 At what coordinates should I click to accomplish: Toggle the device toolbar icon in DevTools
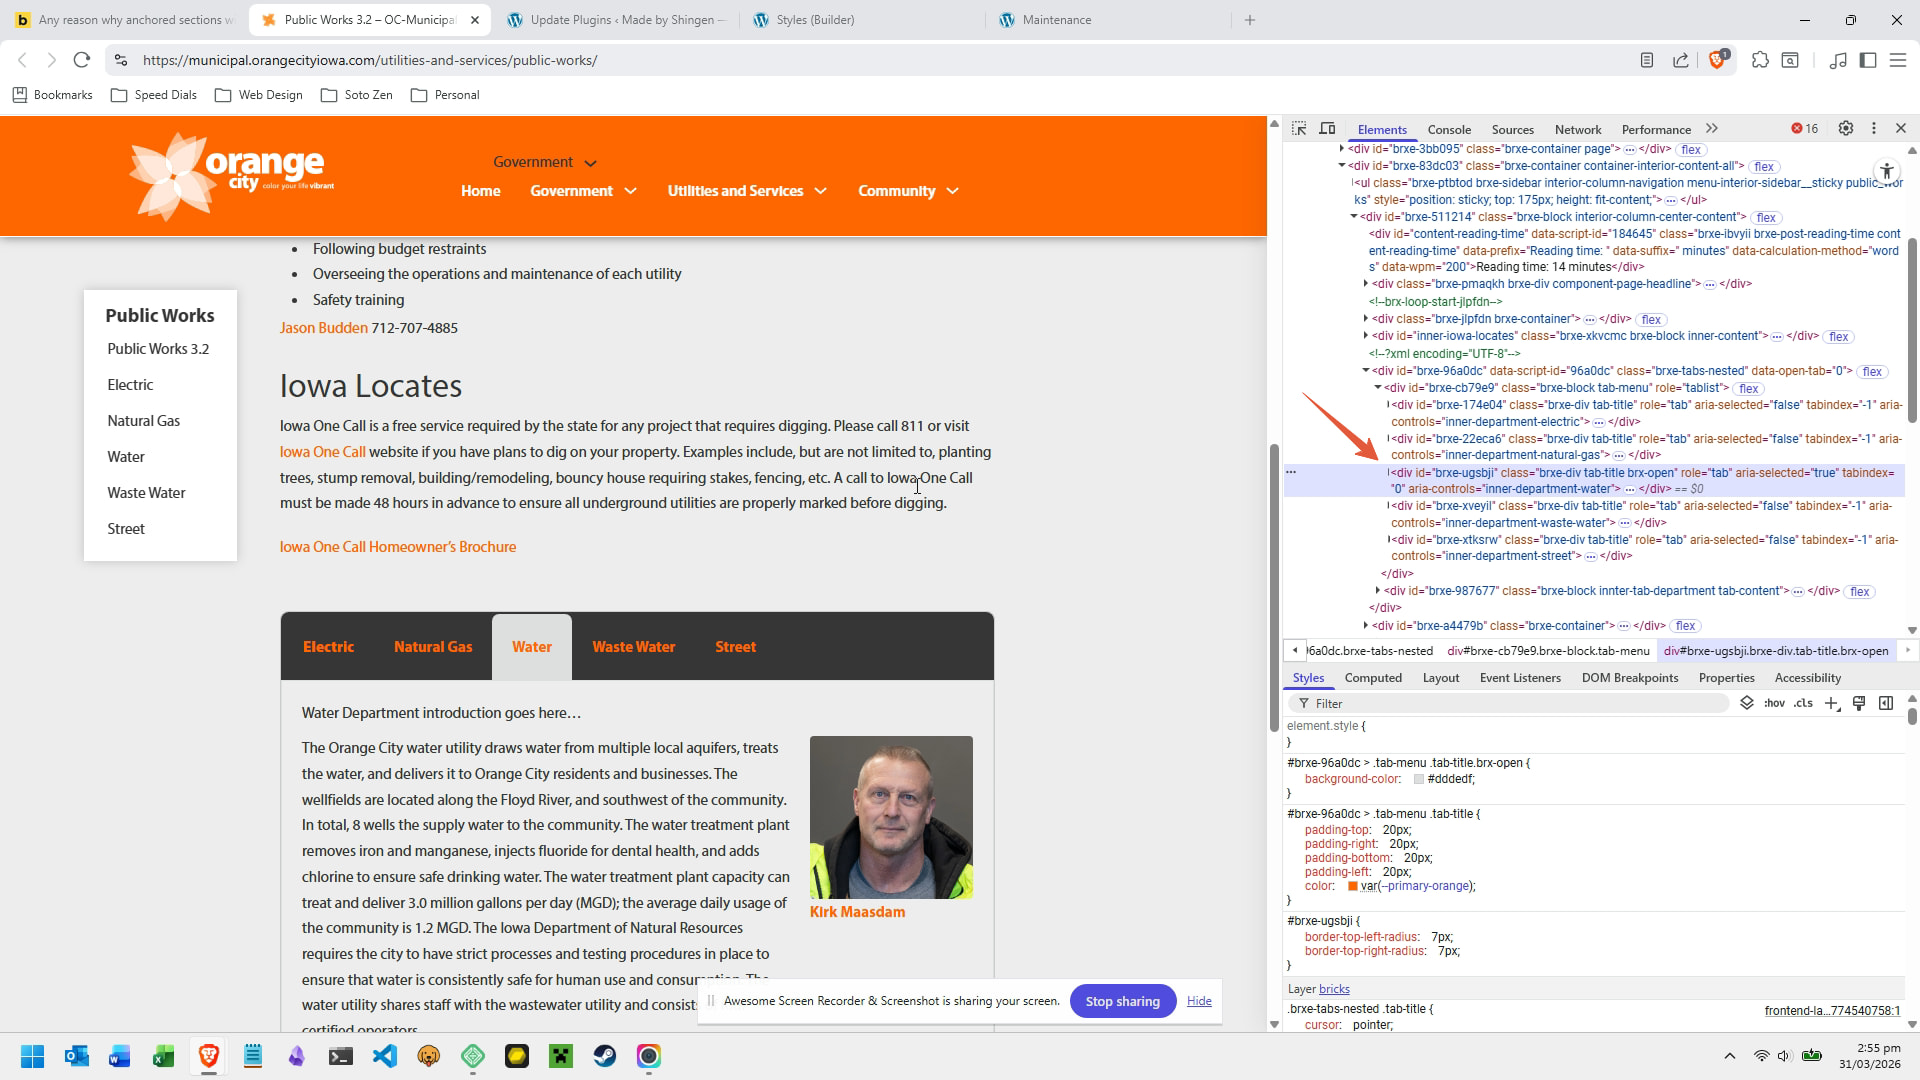pos(1327,129)
